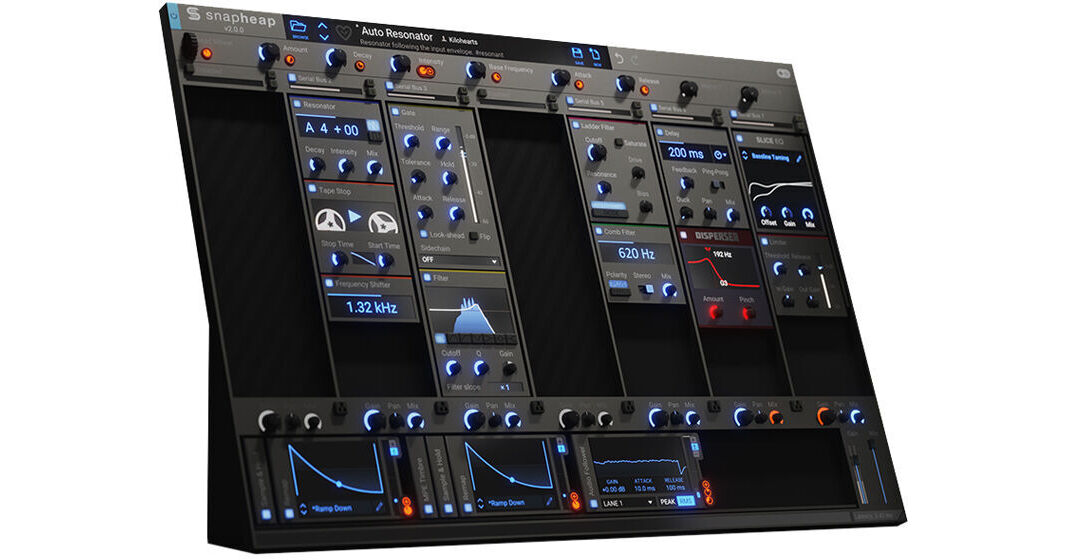This screenshot has width=1066, height=560.
Task: Open the preset browser folder icon
Action: coord(298,27)
